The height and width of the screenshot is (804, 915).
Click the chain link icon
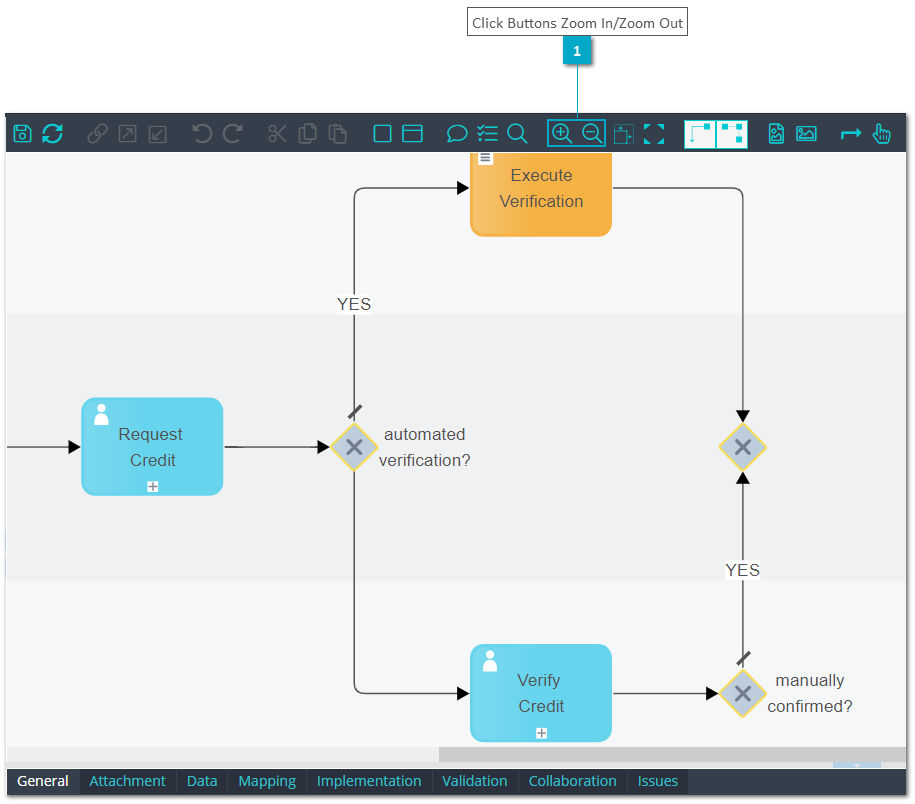click(x=97, y=134)
